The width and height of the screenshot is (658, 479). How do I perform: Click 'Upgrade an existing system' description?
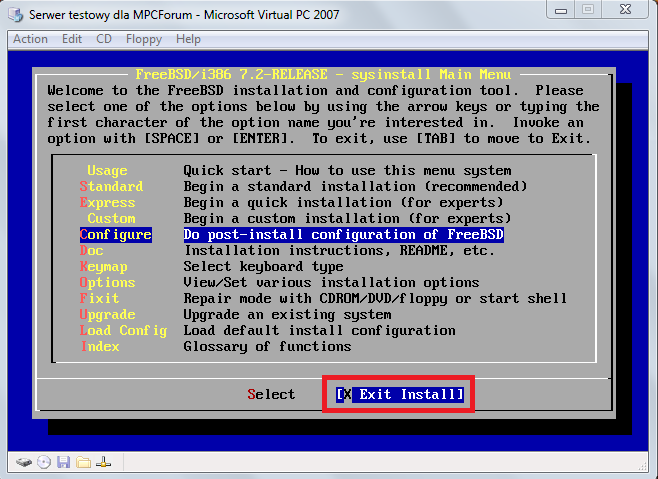pyautogui.click(x=287, y=314)
